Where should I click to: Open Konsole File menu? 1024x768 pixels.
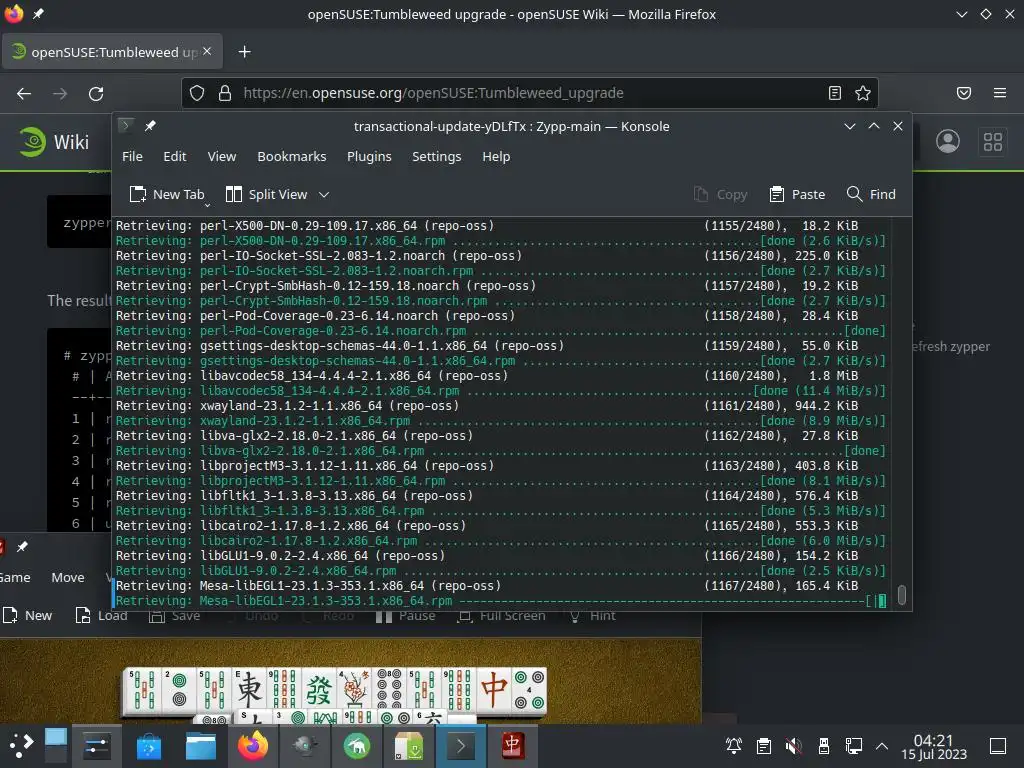[x=132, y=157]
